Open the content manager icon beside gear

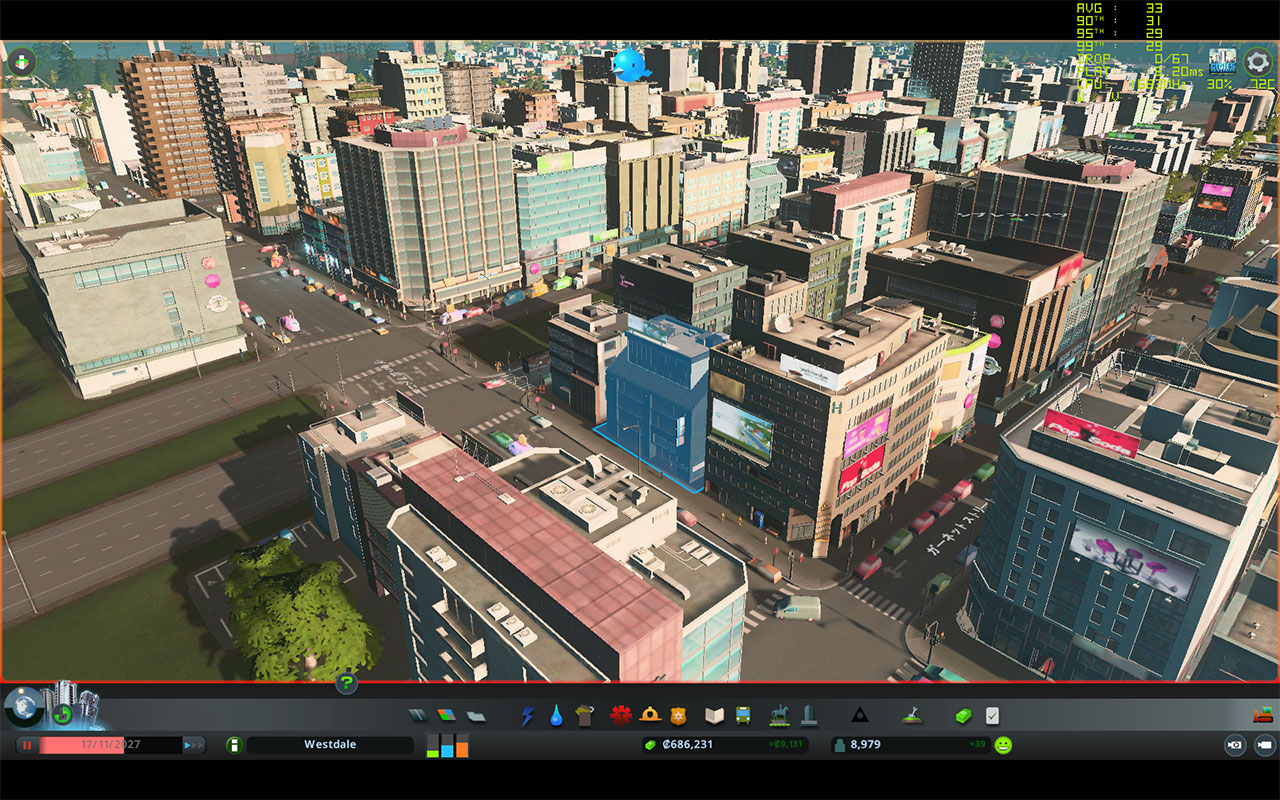pos(1222,60)
